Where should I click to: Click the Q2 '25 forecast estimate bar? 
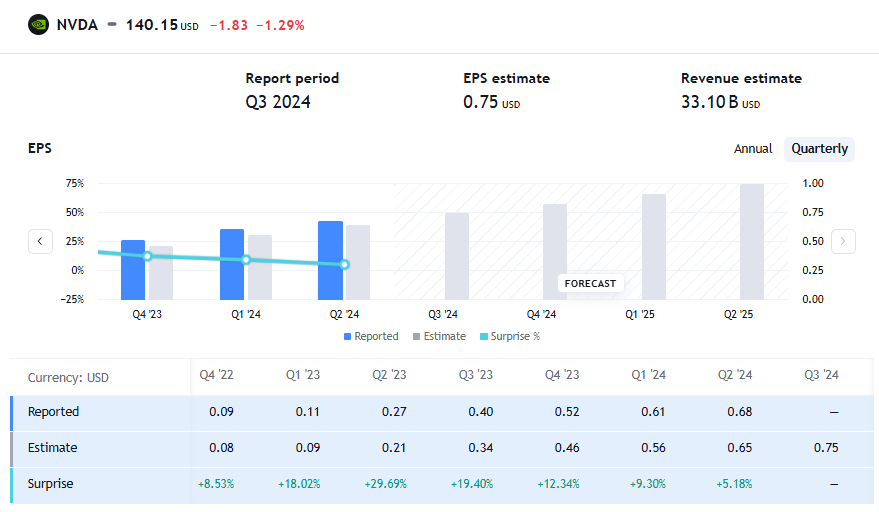coord(752,241)
